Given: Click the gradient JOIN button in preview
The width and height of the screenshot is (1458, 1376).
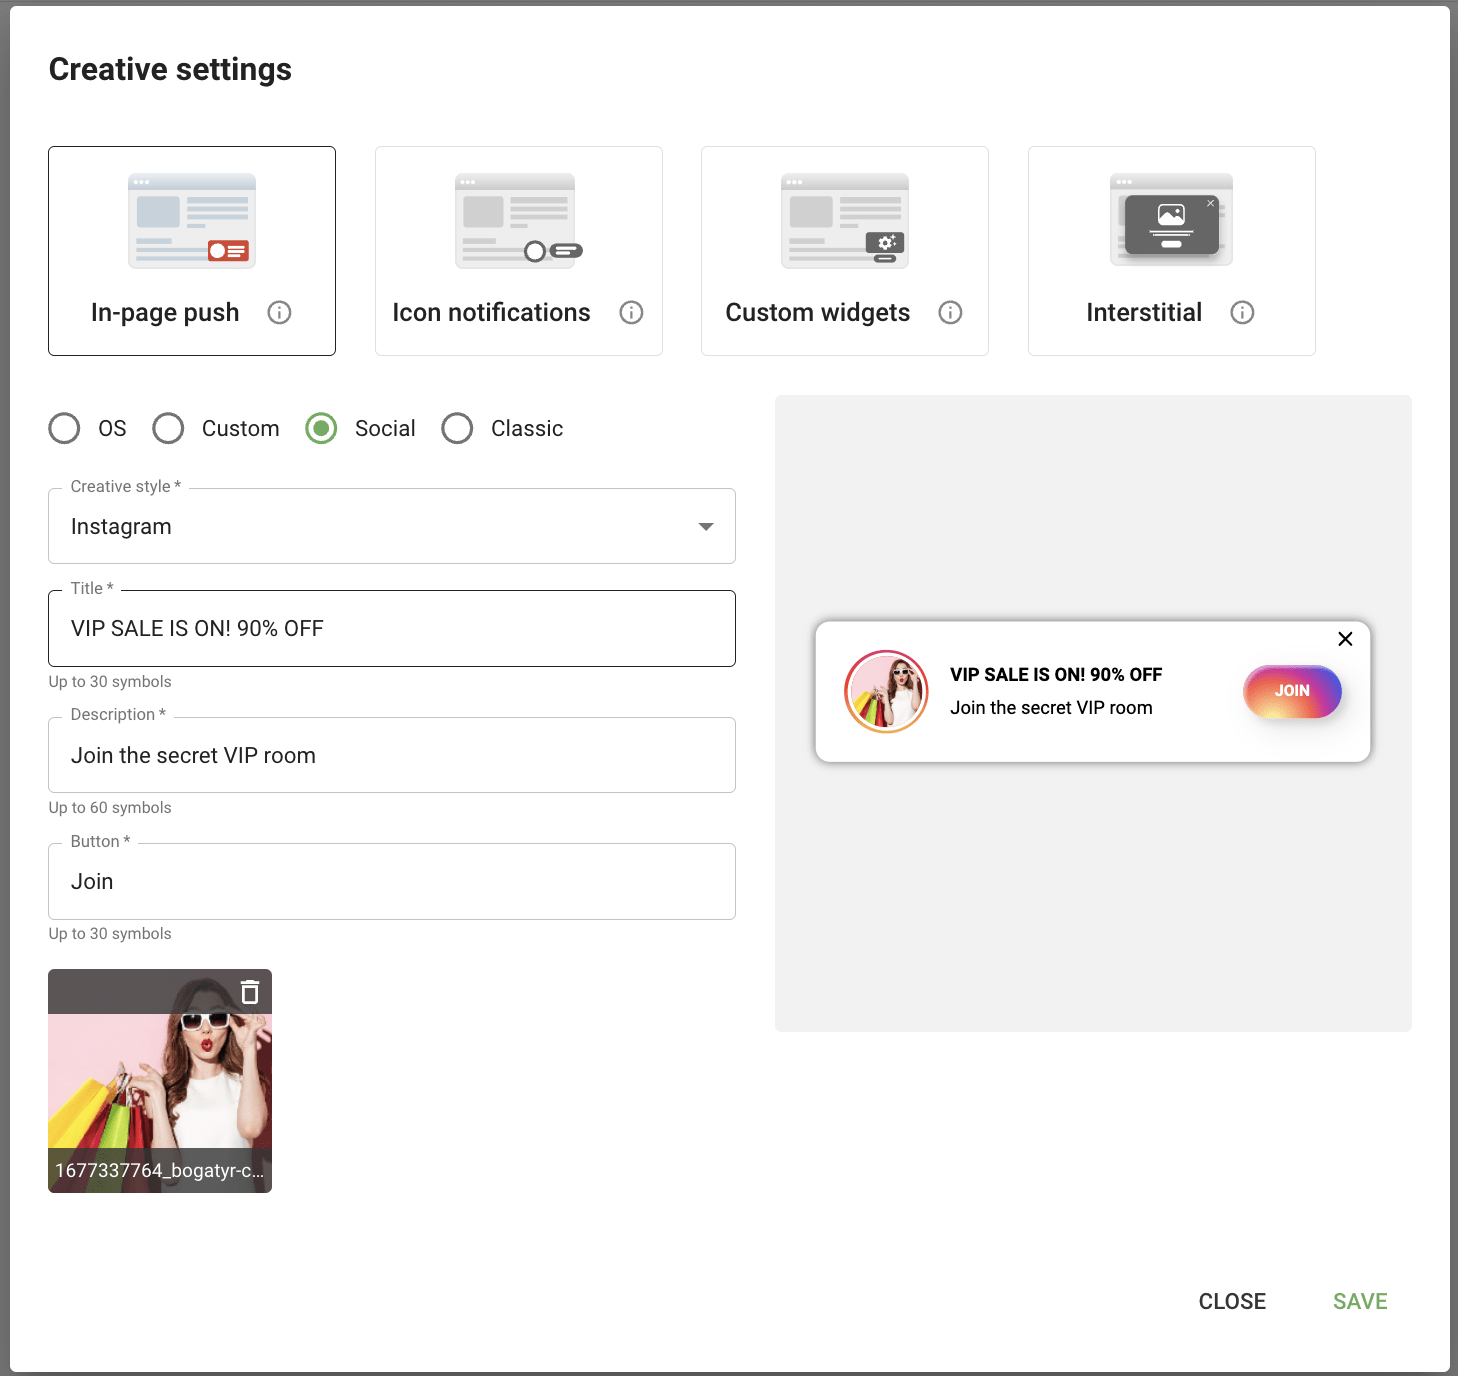Looking at the screenshot, I should pos(1291,691).
